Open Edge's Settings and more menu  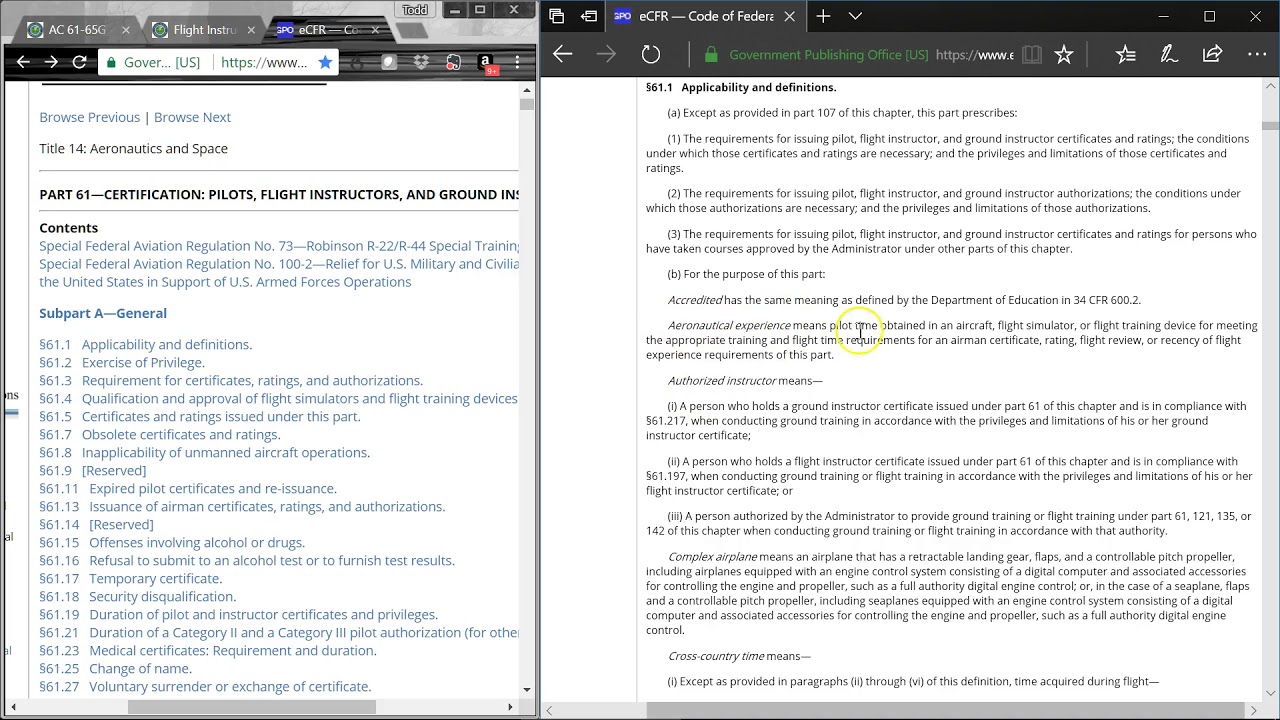click(1255, 55)
